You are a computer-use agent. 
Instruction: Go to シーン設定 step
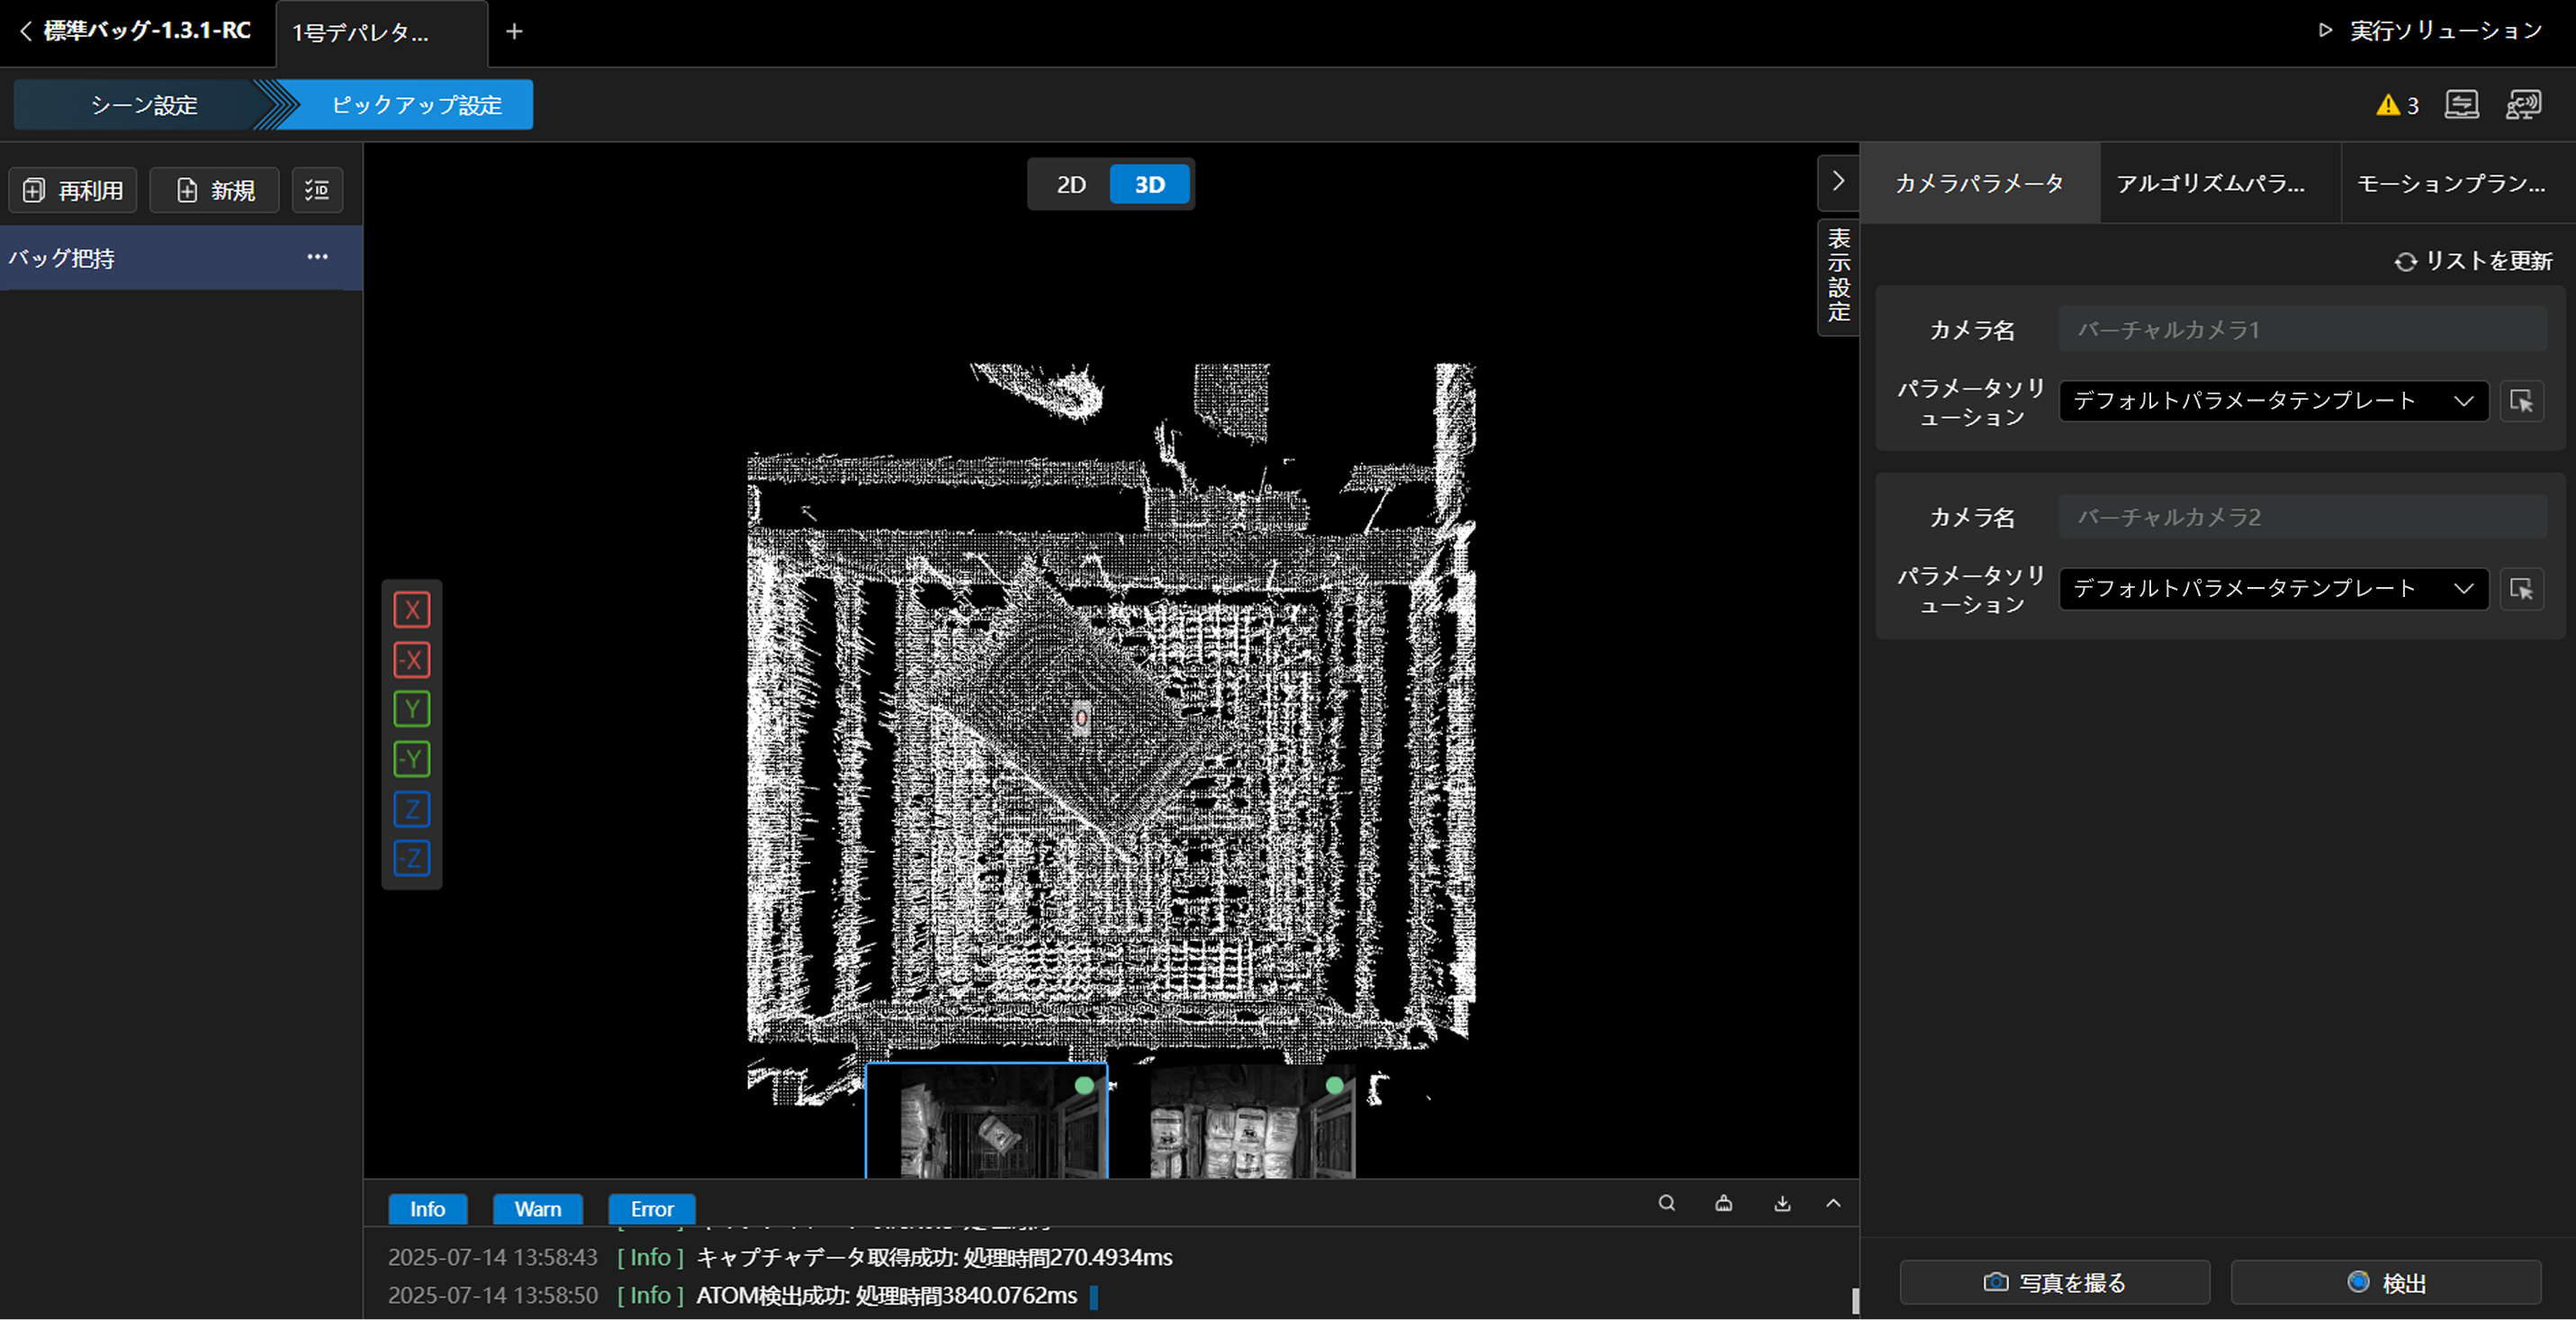coord(144,105)
